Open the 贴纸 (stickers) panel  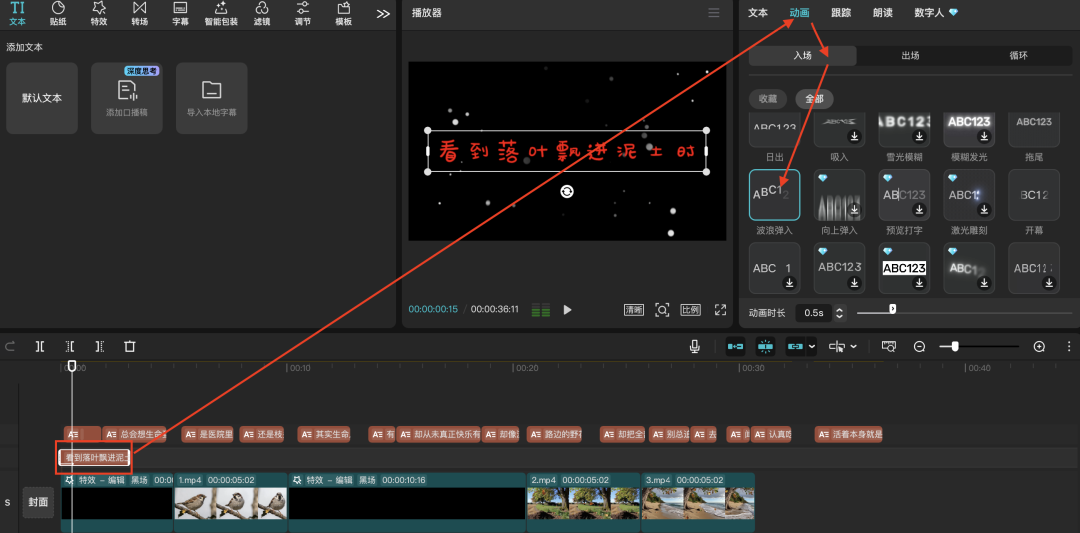(58, 13)
